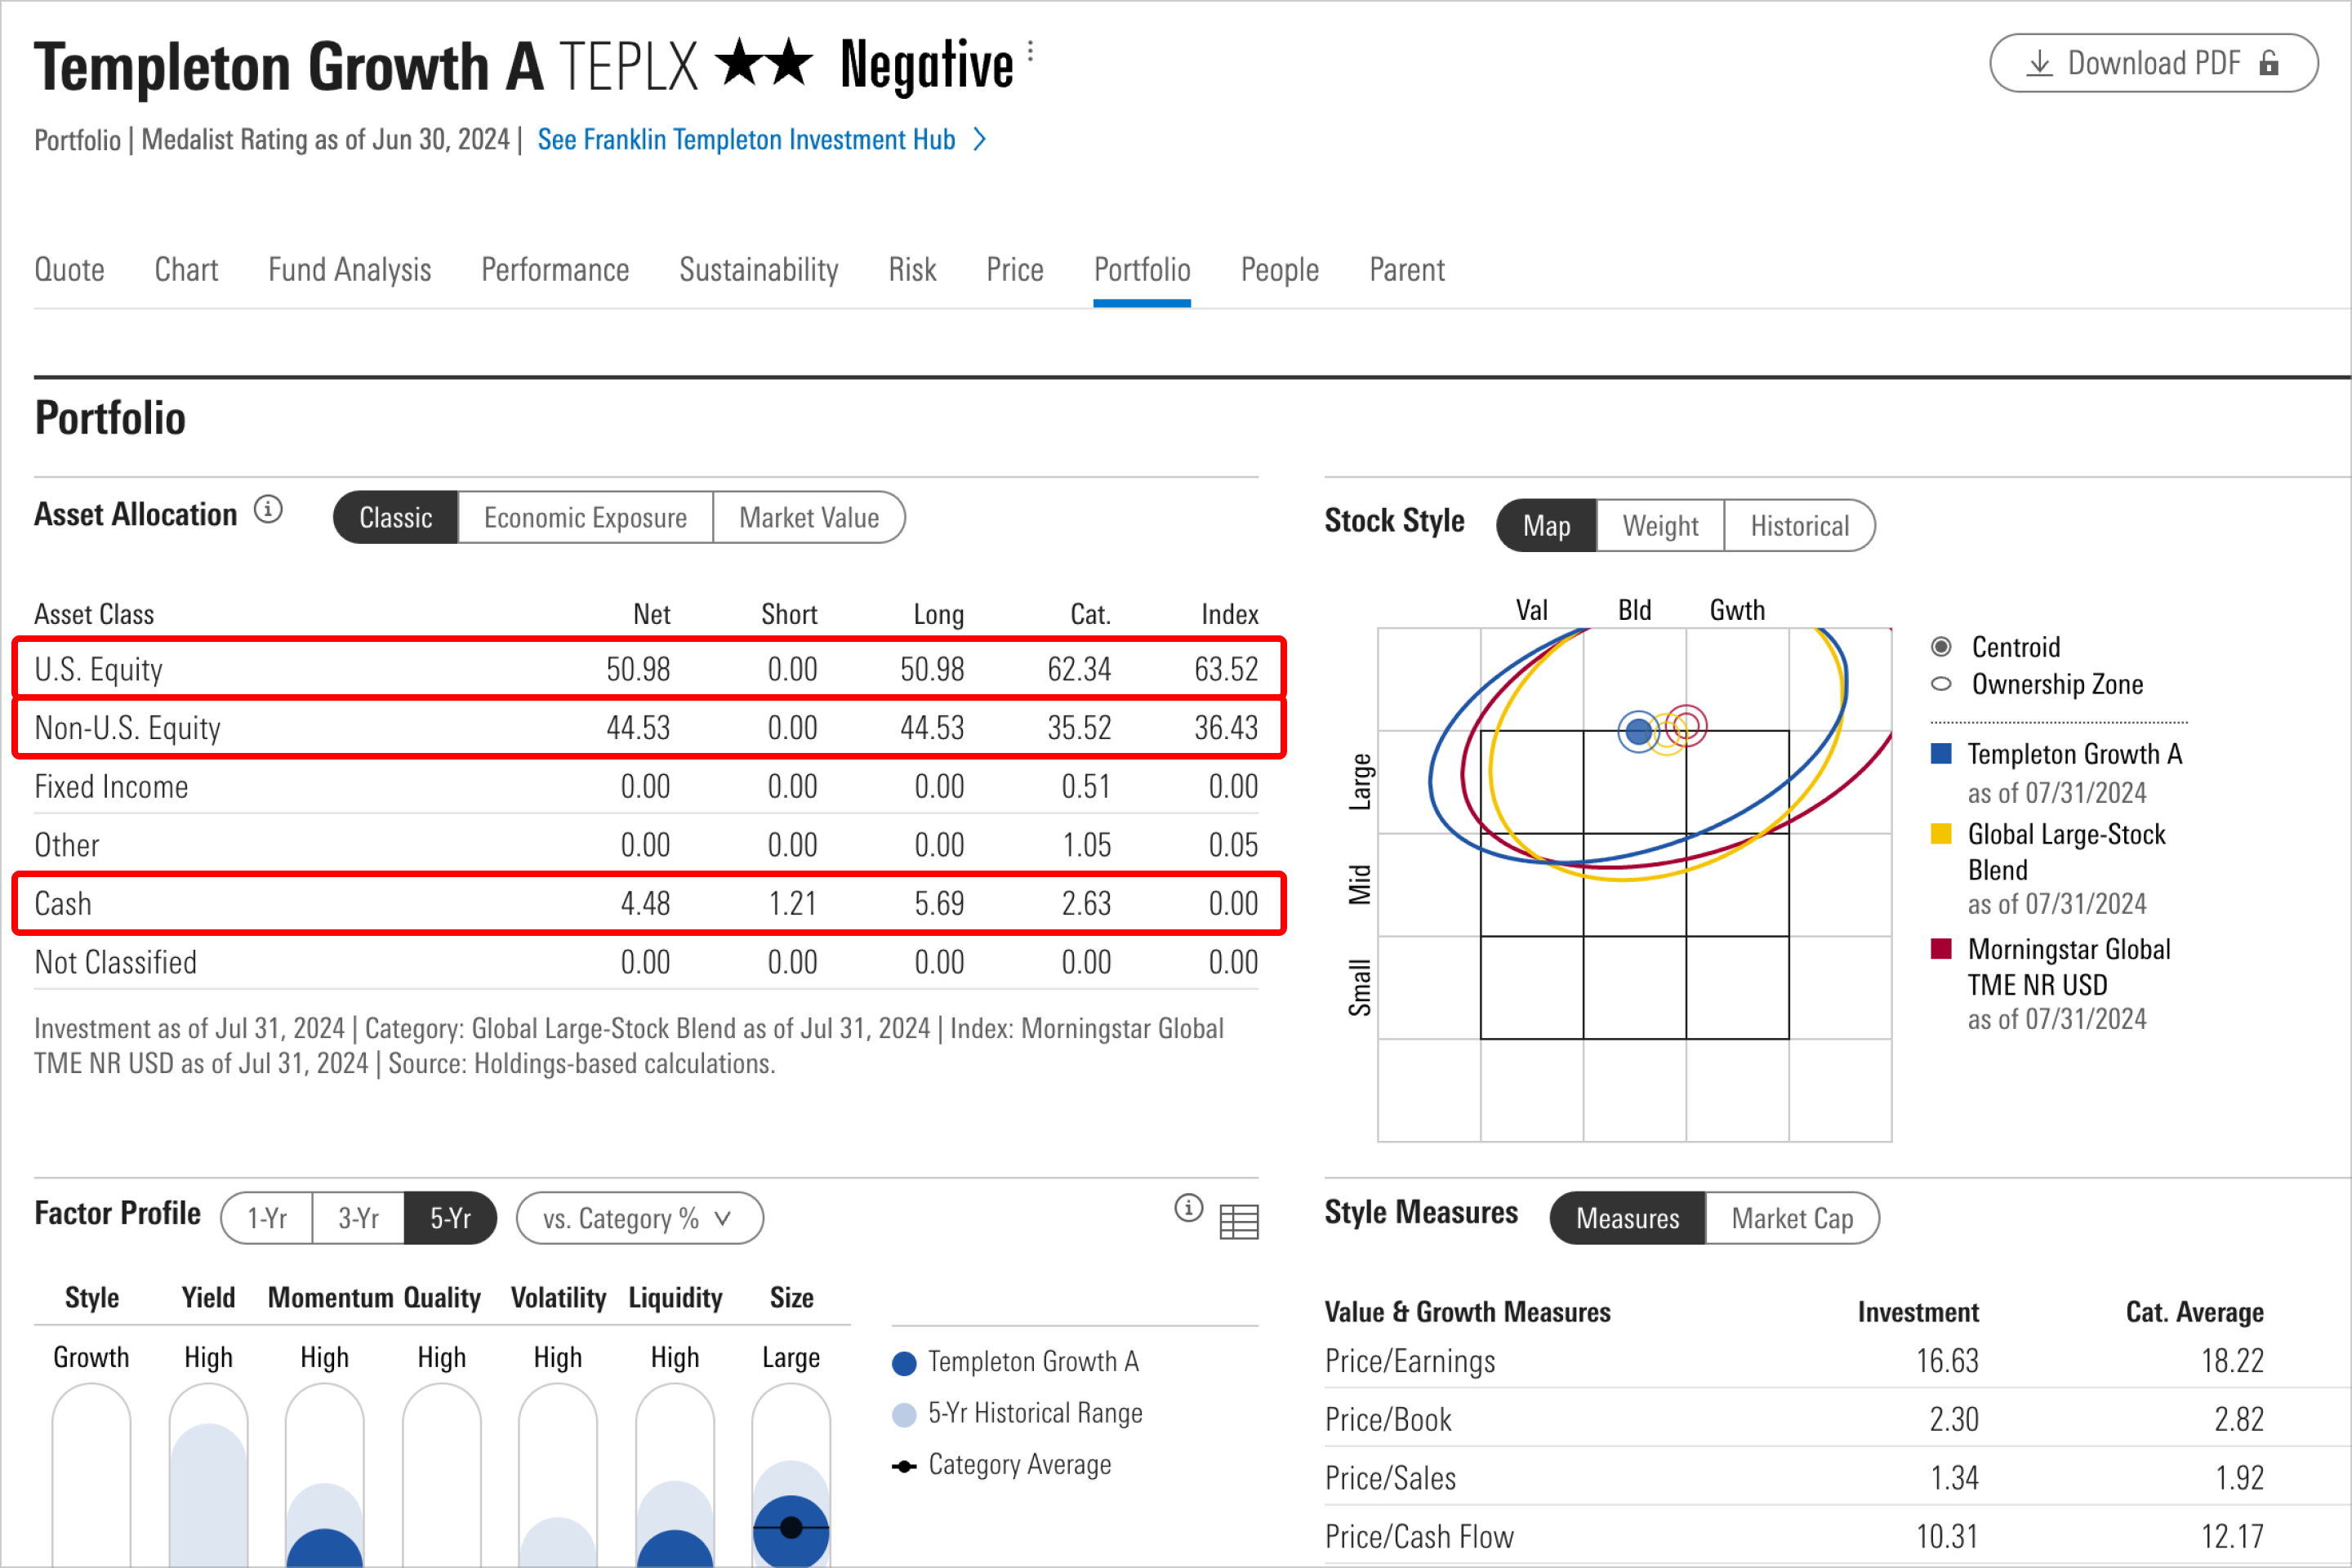Click Price/Cash Flow value 10.31
Viewport: 2352px width, 1568px height.
[1947, 1537]
